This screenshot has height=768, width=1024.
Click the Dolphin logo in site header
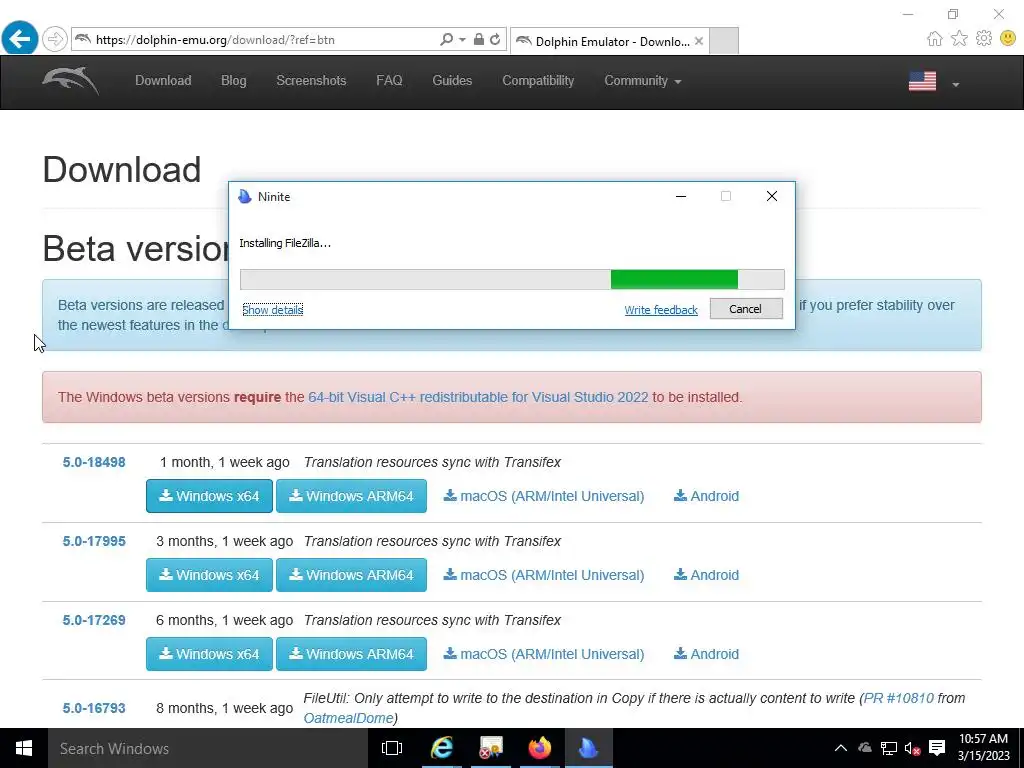pos(71,81)
